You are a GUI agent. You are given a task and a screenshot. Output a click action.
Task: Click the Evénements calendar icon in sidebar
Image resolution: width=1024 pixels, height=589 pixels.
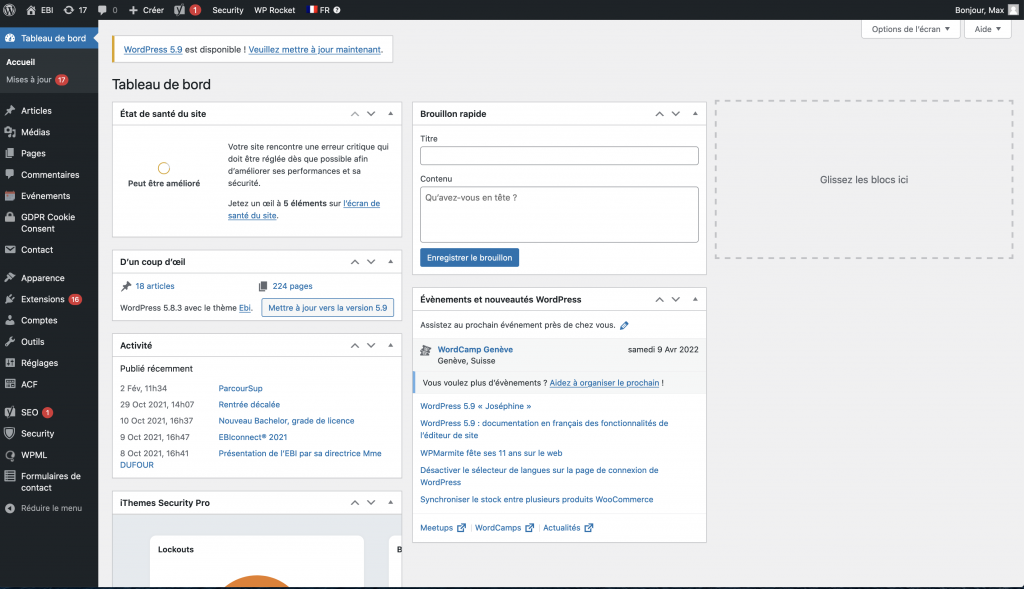coord(10,195)
